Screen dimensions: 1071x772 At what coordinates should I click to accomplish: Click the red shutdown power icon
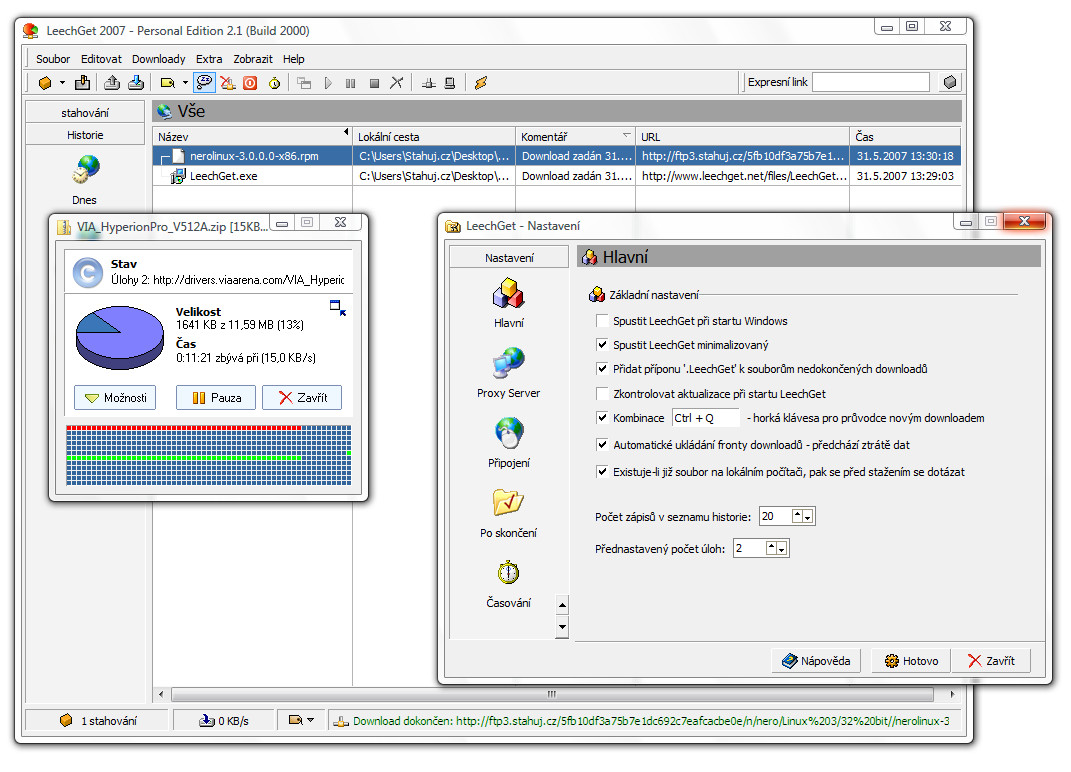pyautogui.click(x=250, y=83)
